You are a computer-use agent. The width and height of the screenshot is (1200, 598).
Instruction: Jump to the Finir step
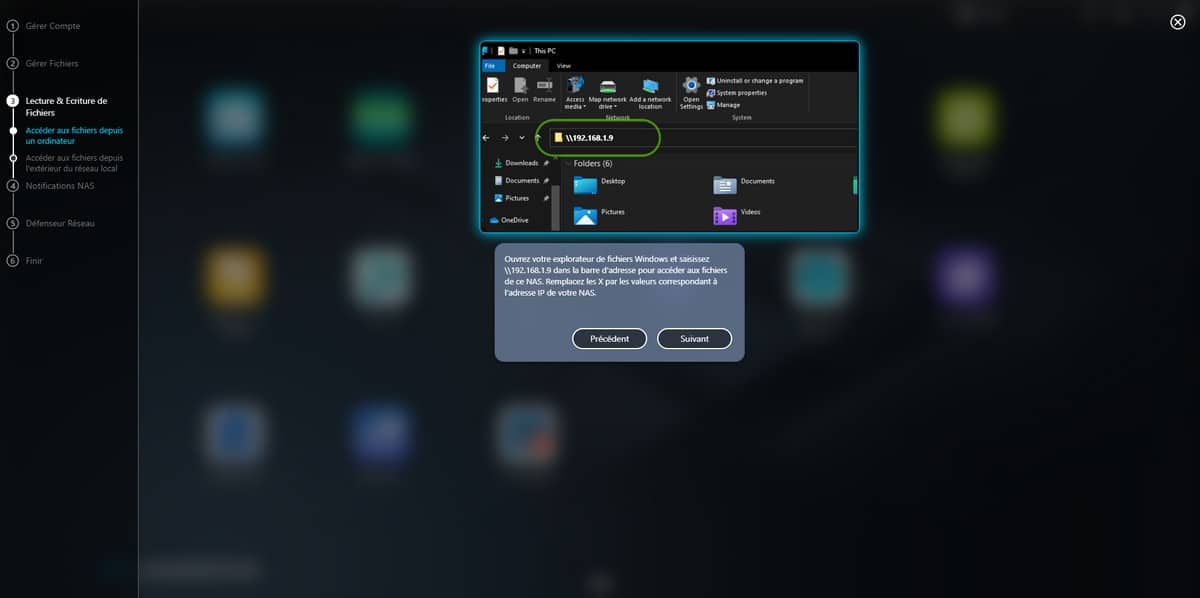coord(34,261)
